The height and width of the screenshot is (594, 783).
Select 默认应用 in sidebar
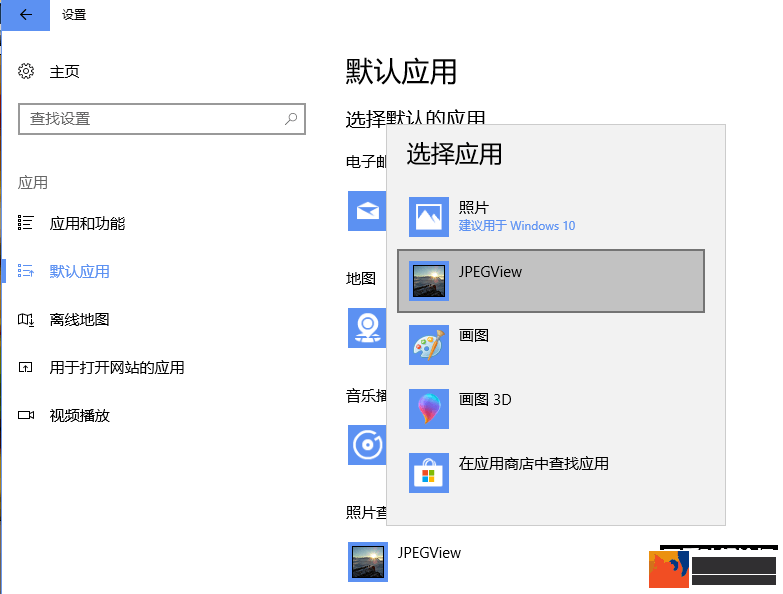[79, 272]
